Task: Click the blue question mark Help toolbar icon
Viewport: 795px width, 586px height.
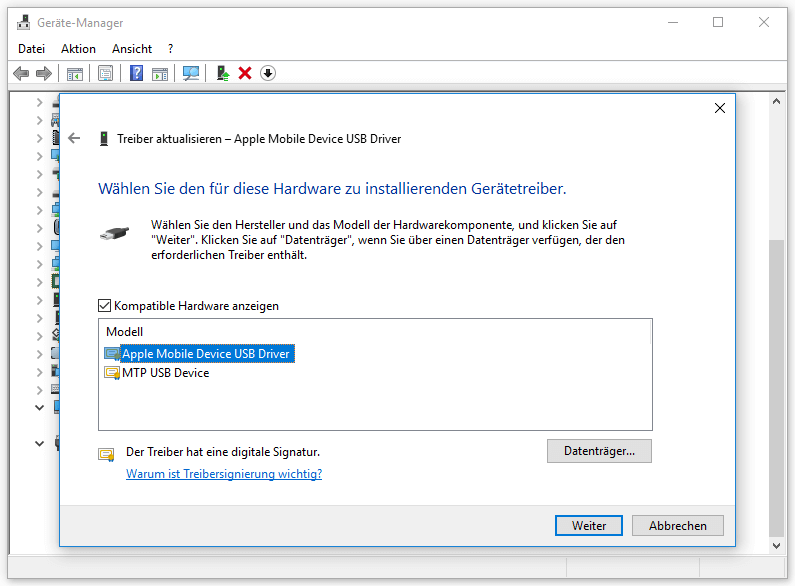Action: (x=136, y=74)
